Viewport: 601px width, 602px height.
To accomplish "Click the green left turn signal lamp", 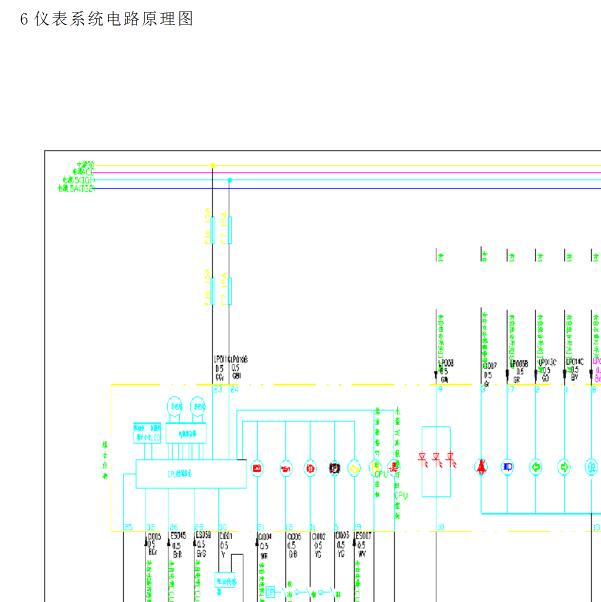I will click(536, 467).
